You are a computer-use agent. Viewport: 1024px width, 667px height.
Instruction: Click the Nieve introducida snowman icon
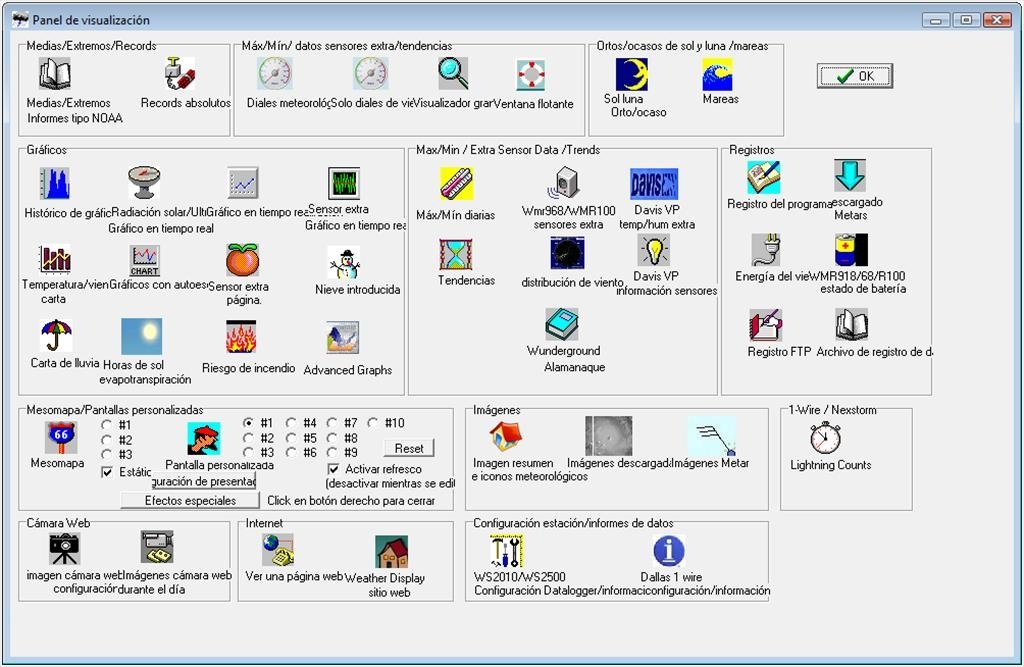click(344, 263)
